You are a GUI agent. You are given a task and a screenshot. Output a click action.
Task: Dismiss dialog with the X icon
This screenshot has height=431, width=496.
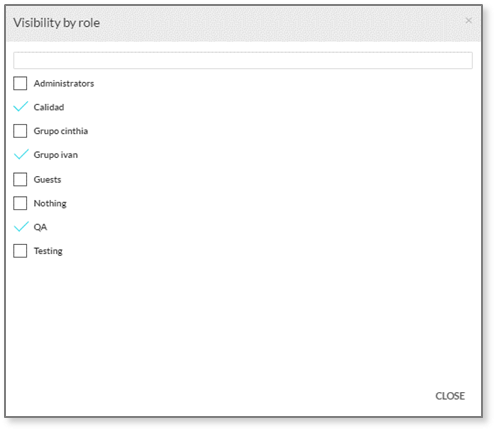pyautogui.click(x=468, y=21)
